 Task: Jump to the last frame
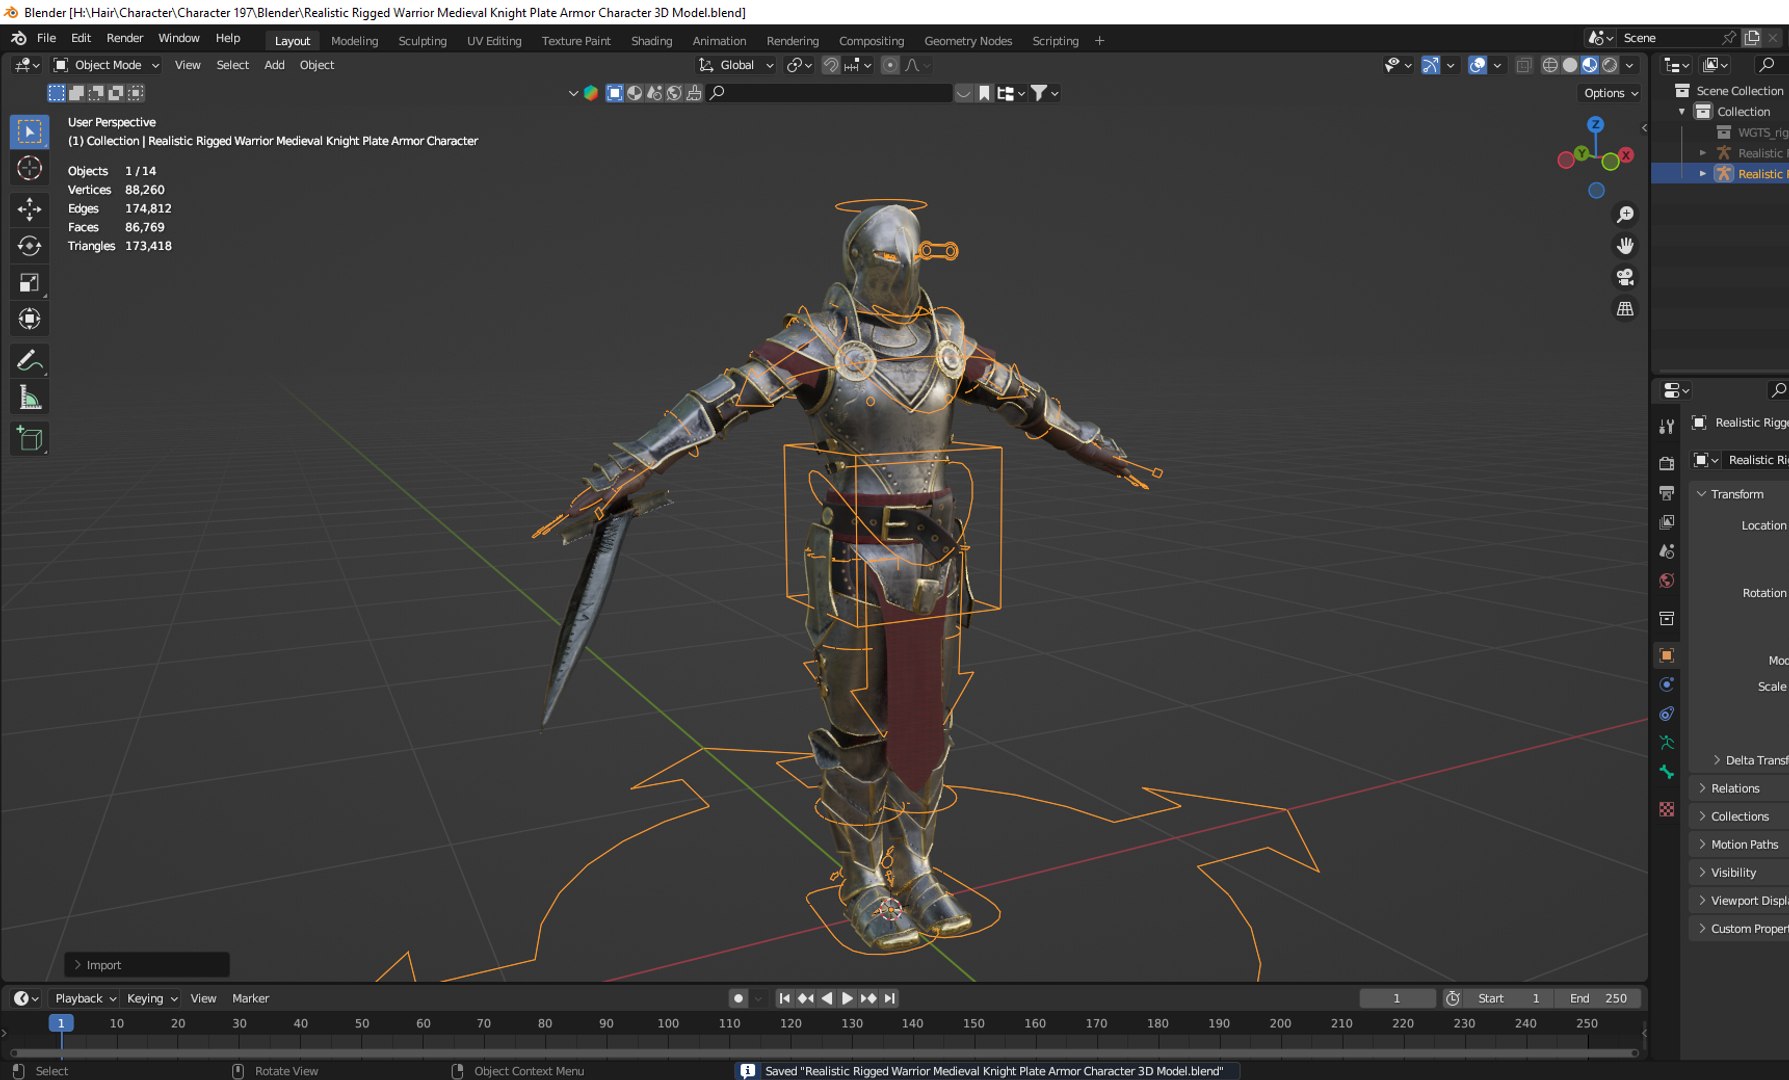pyautogui.click(x=890, y=998)
